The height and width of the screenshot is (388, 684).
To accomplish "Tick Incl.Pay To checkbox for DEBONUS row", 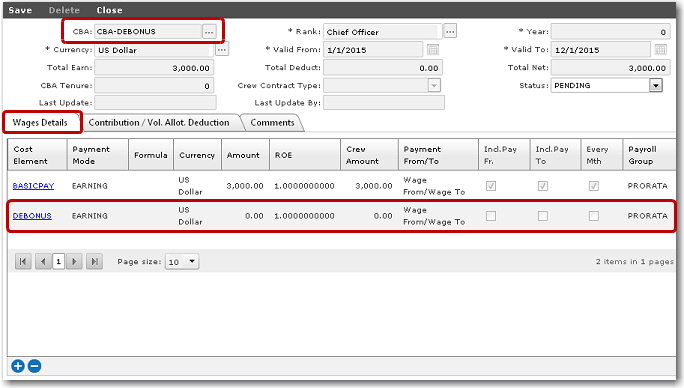I will click(543, 216).
